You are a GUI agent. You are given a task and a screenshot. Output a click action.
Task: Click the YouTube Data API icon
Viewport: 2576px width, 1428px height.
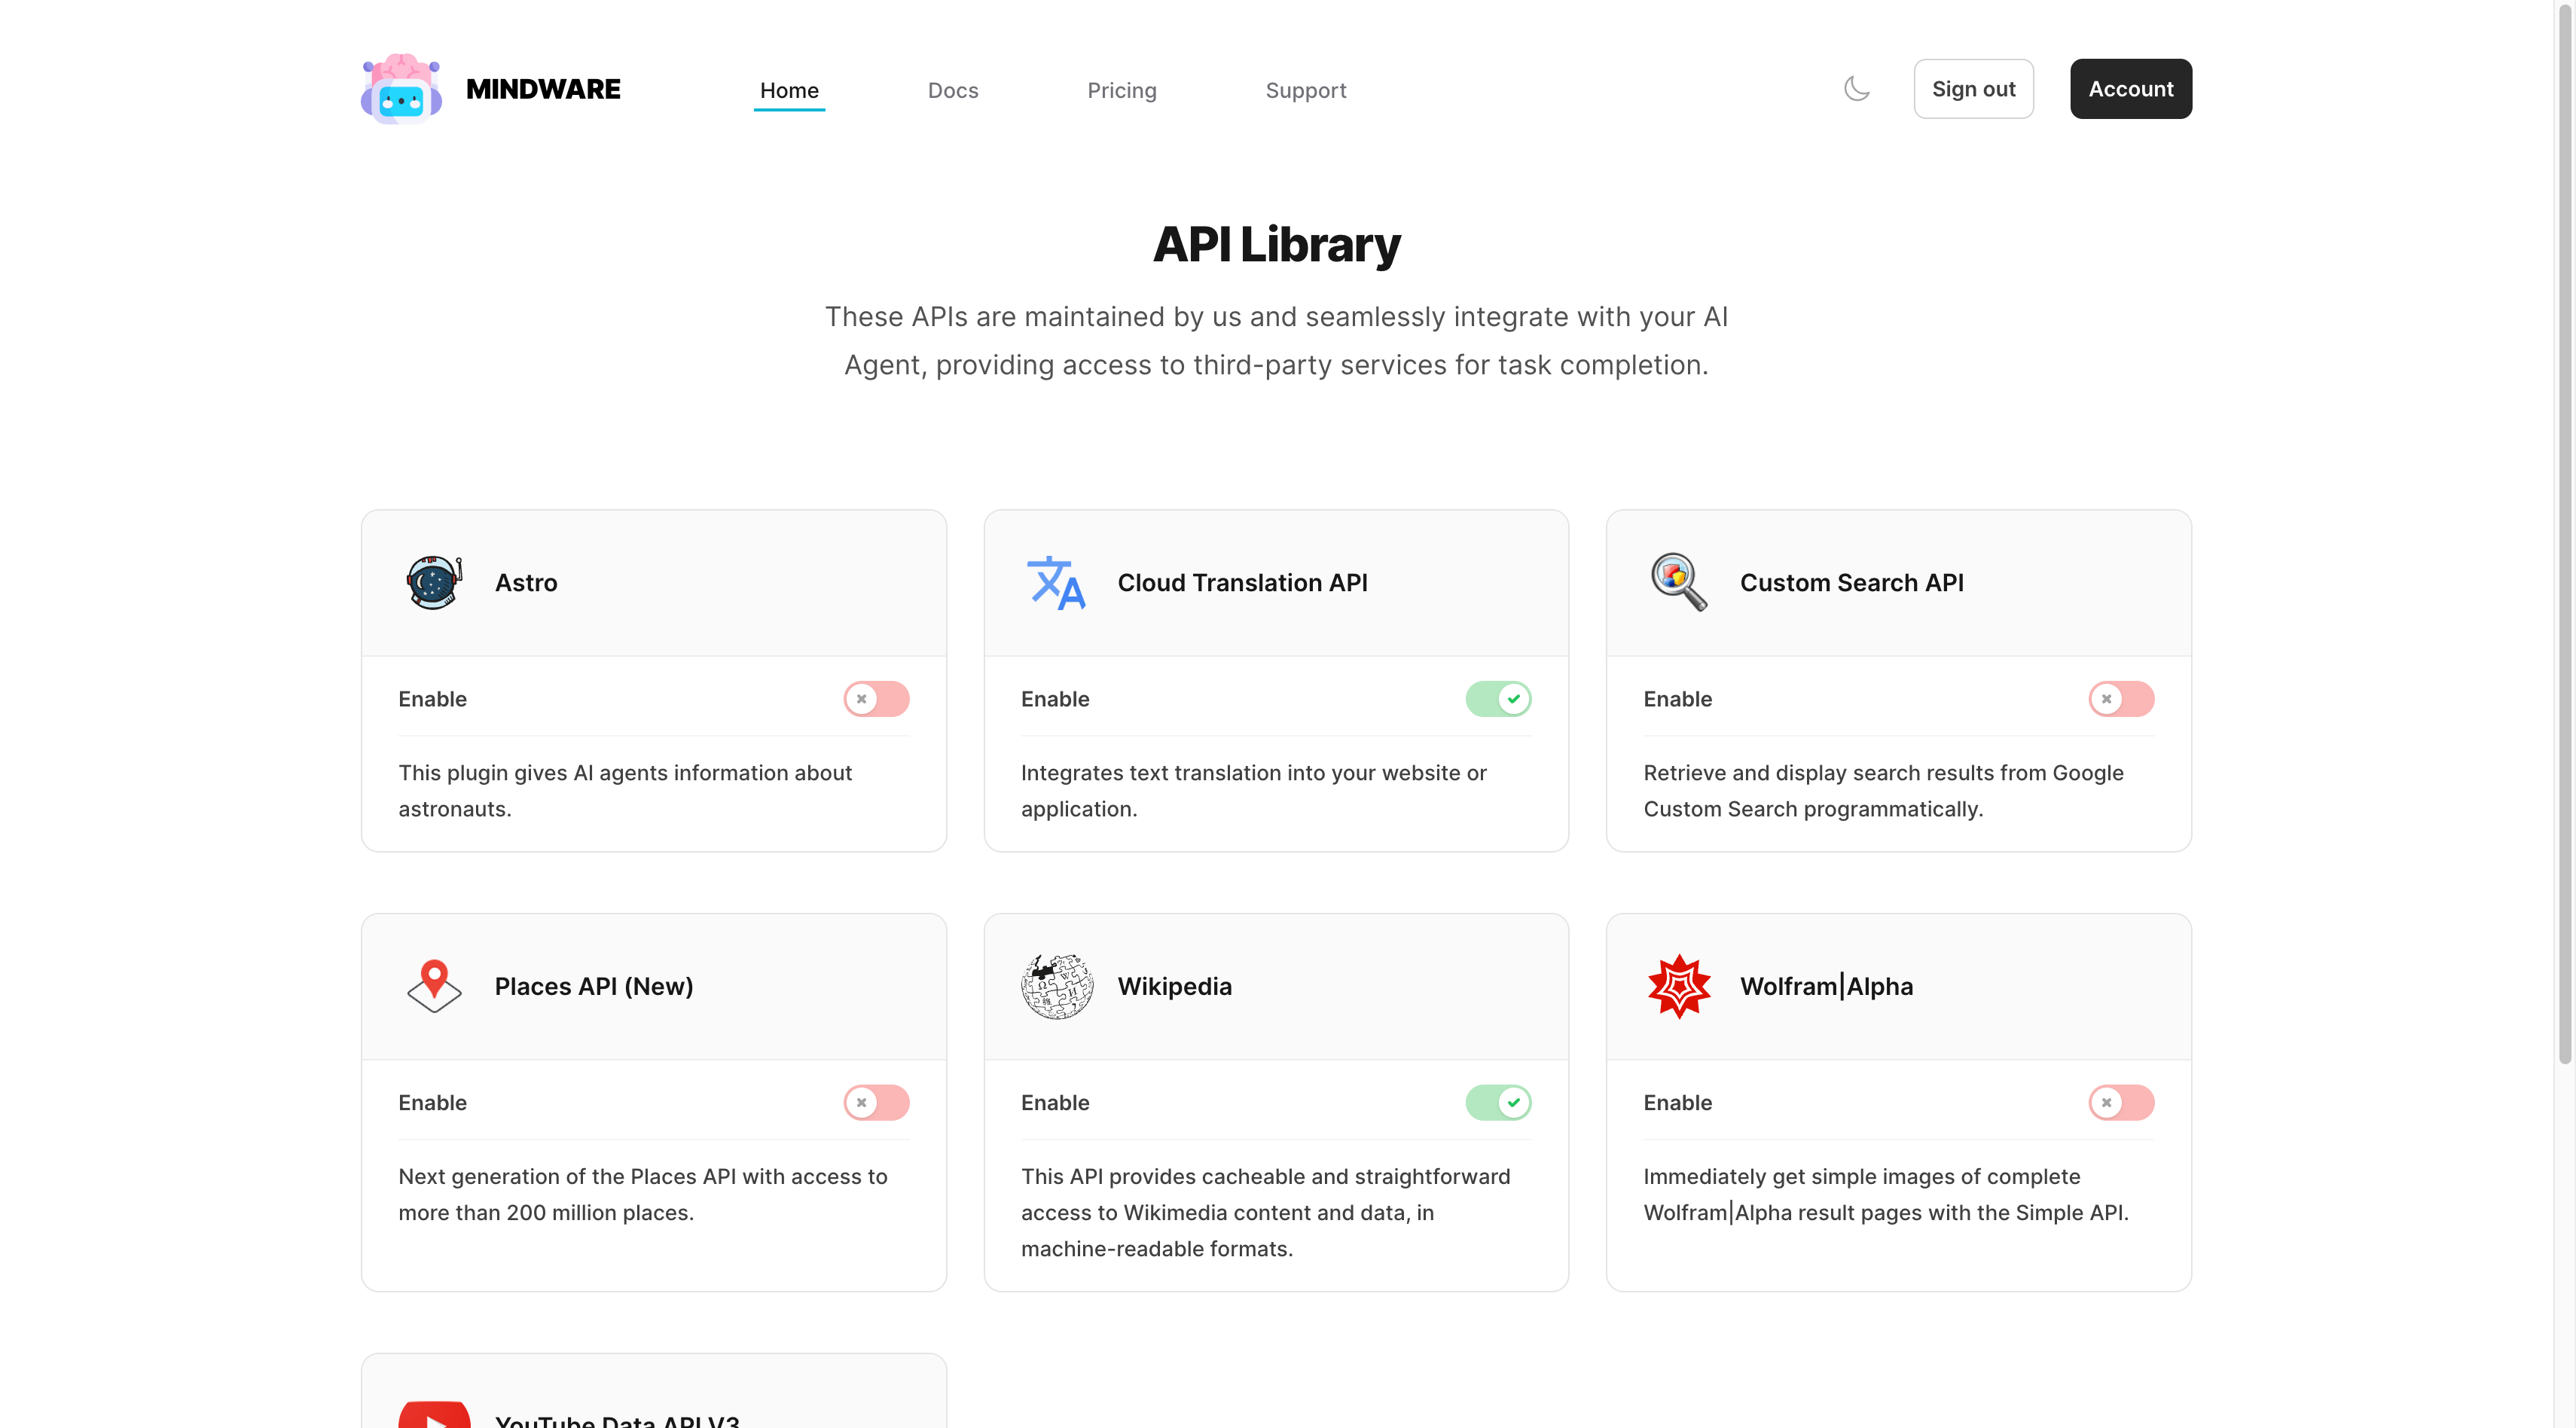(x=434, y=1414)
